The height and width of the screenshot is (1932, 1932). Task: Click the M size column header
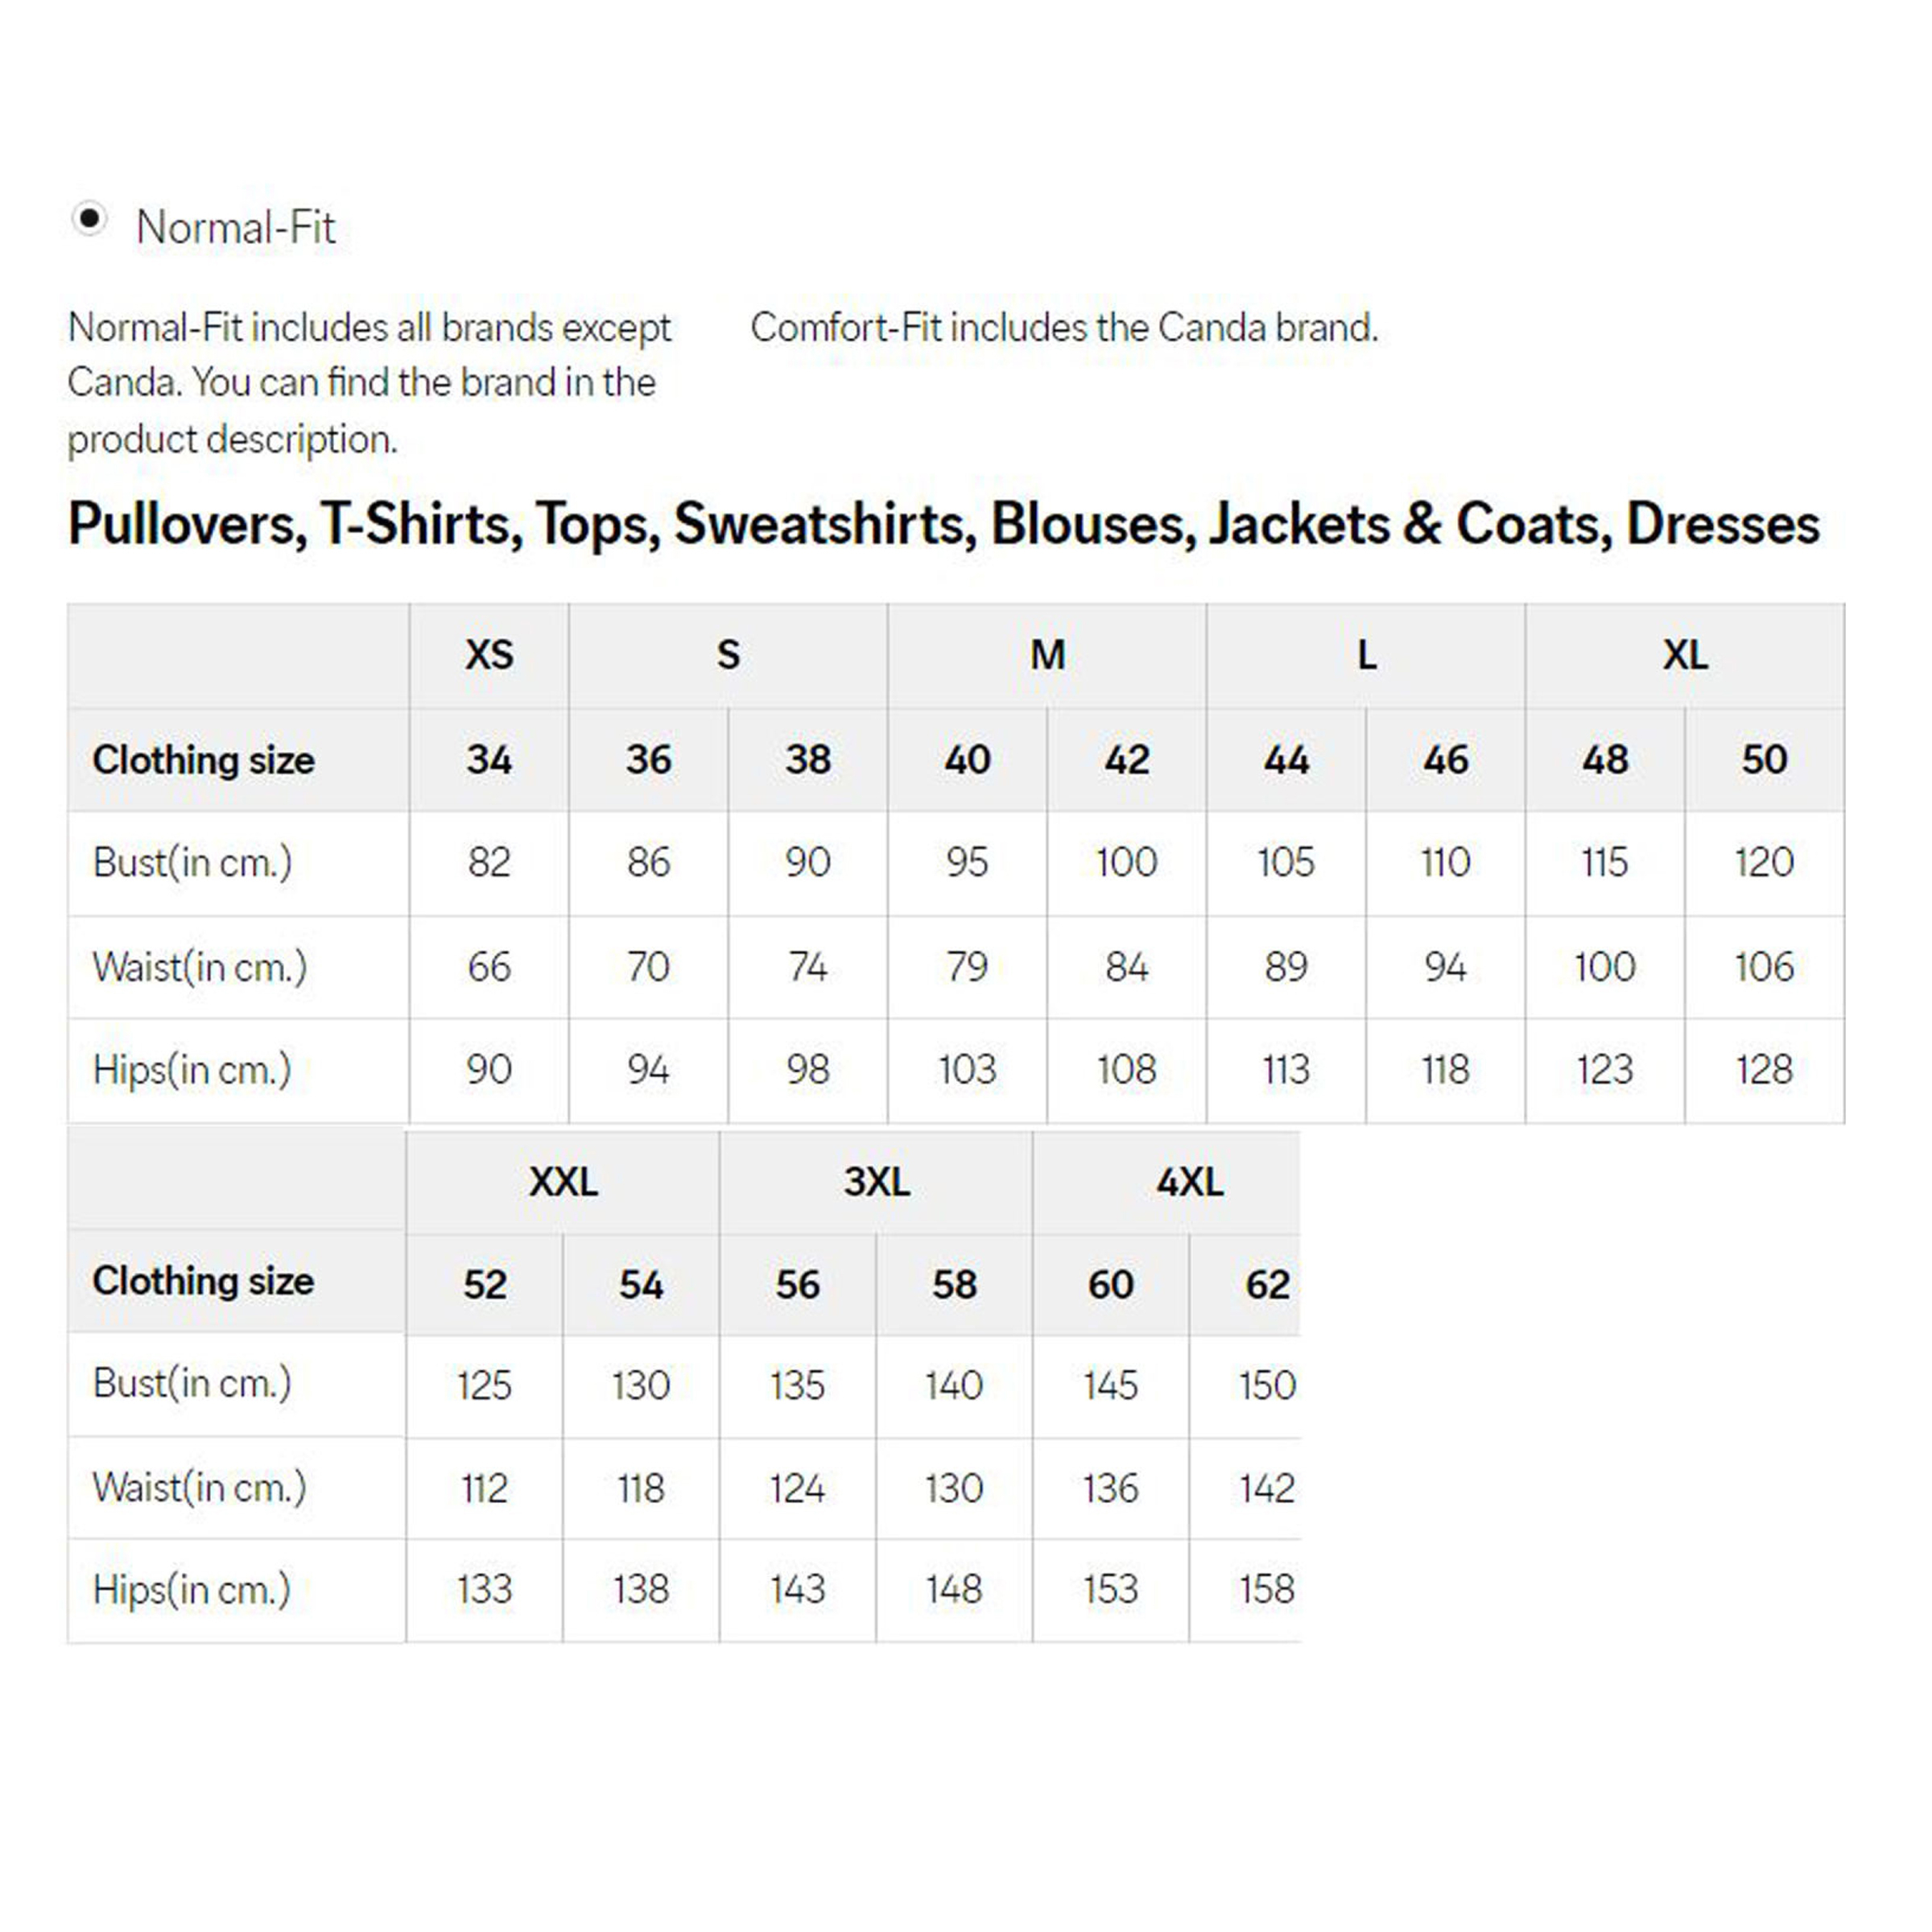tap(1047, 655)
